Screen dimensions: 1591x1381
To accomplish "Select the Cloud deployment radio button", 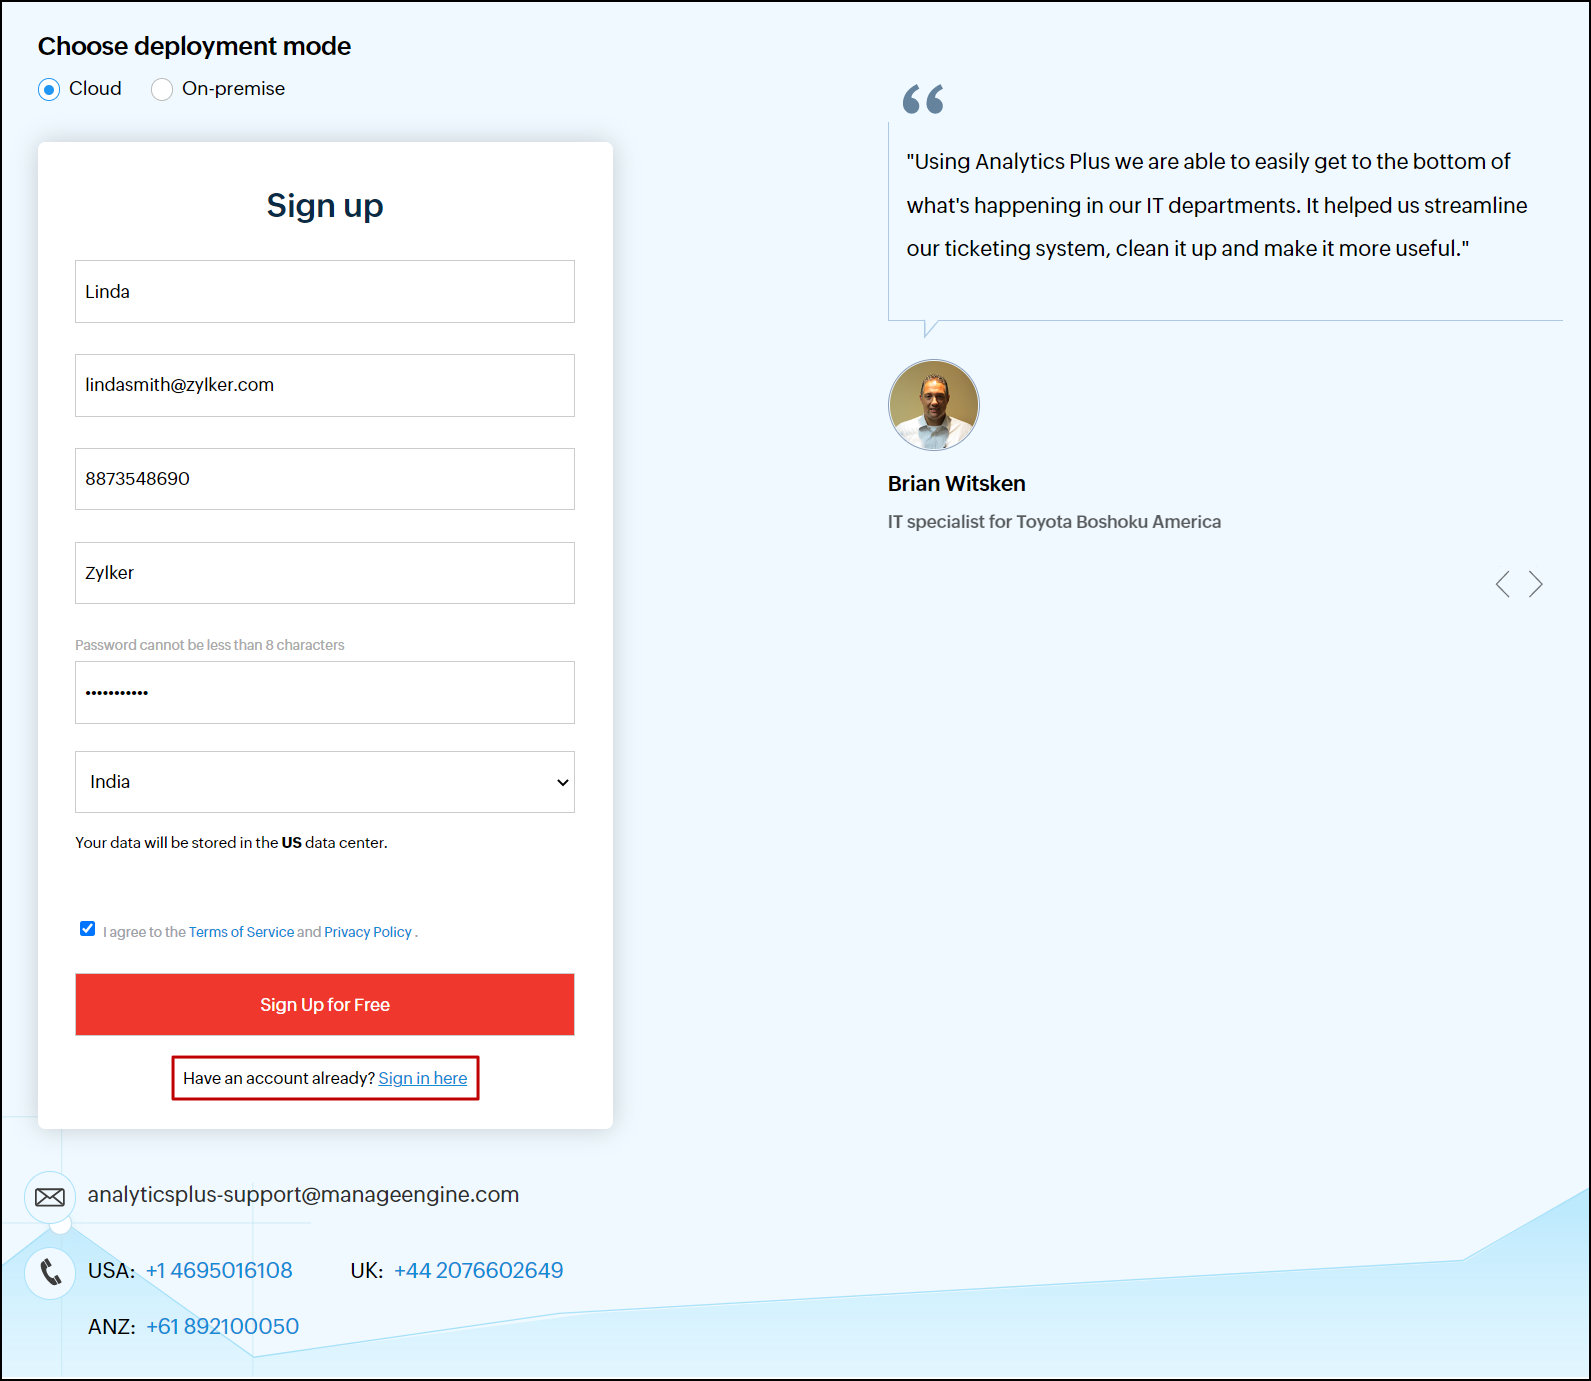I will pos(49,90).
